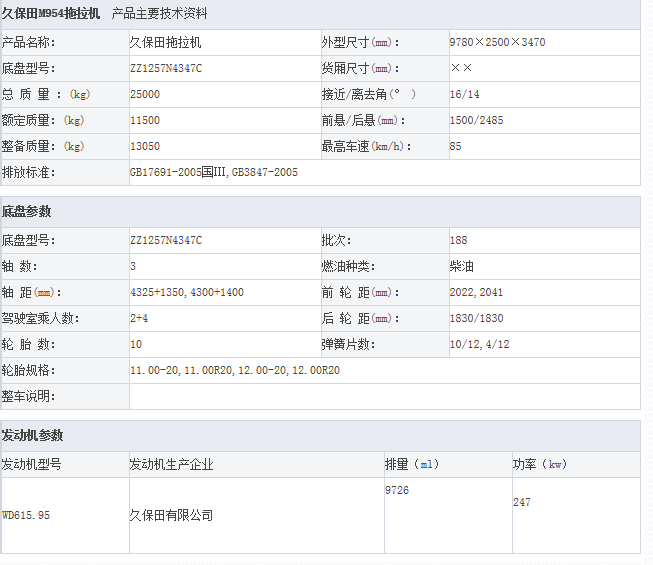Click the 底盘参数 section header
Screen dimensions: 653x565
pyautogui.click(x=26, y=212)
